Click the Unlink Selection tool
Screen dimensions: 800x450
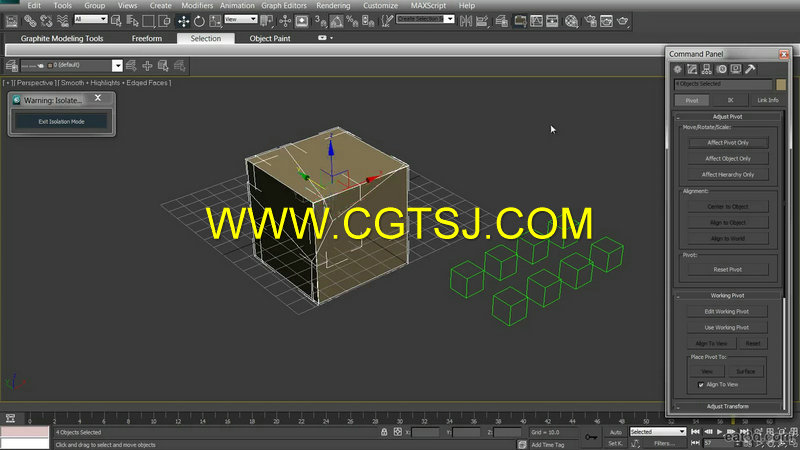tap(46, 21)
